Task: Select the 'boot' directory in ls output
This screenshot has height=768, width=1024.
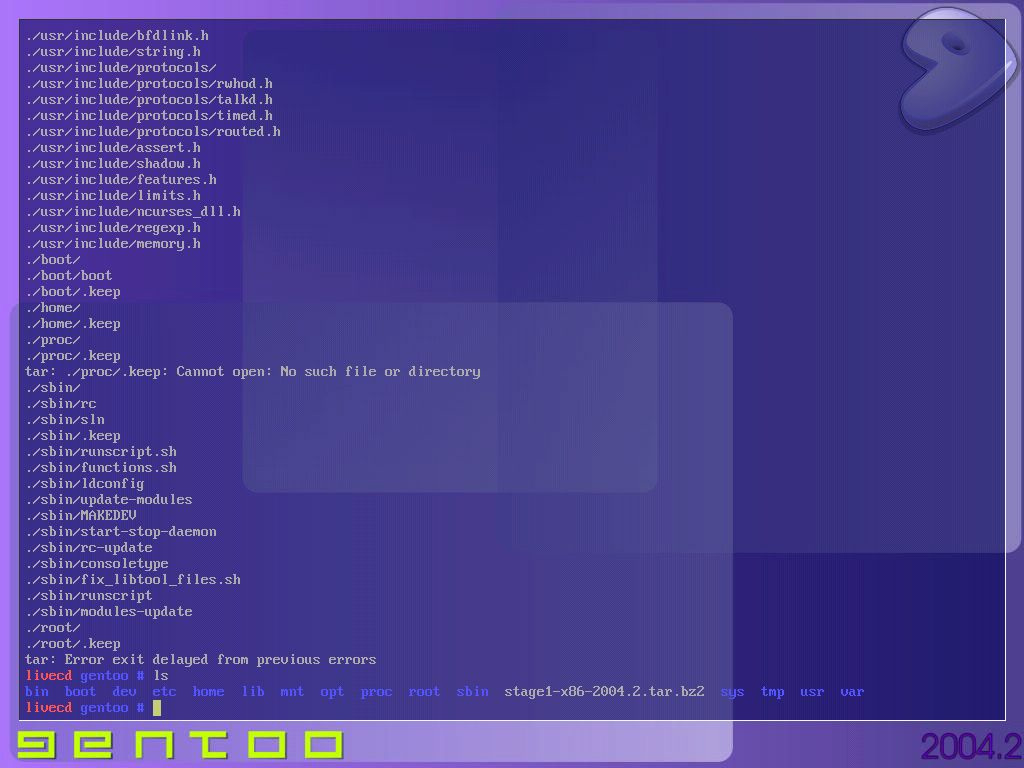Action: 80,692
